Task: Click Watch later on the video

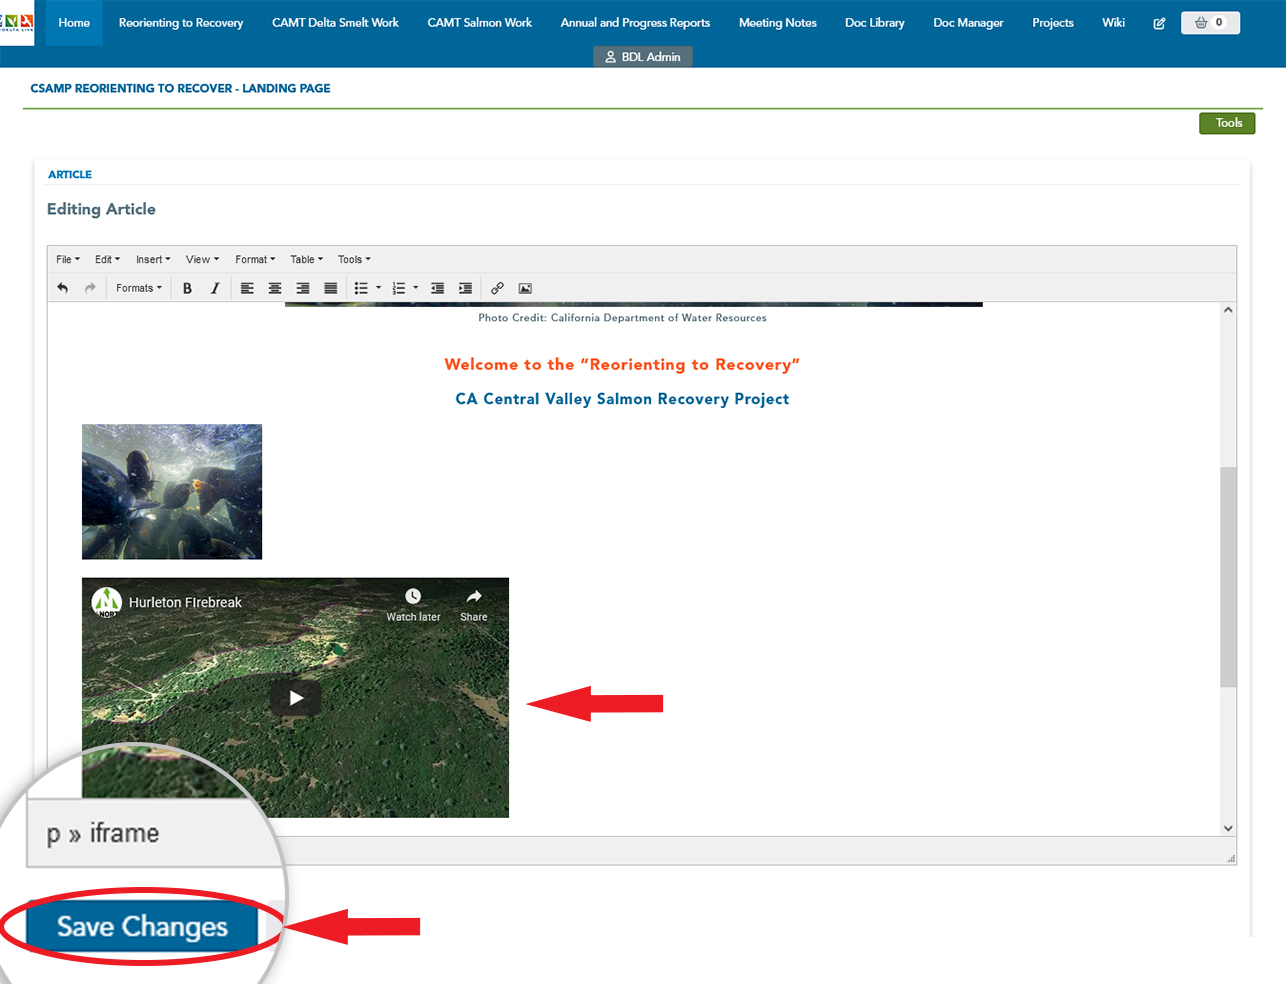Action: click(413, 606)
